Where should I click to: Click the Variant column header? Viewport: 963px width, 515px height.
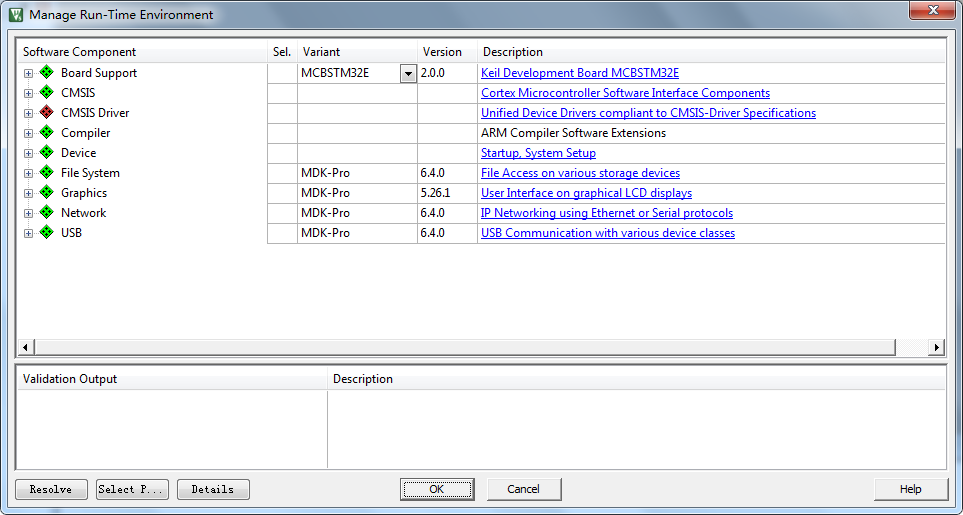tap(357, 52)
